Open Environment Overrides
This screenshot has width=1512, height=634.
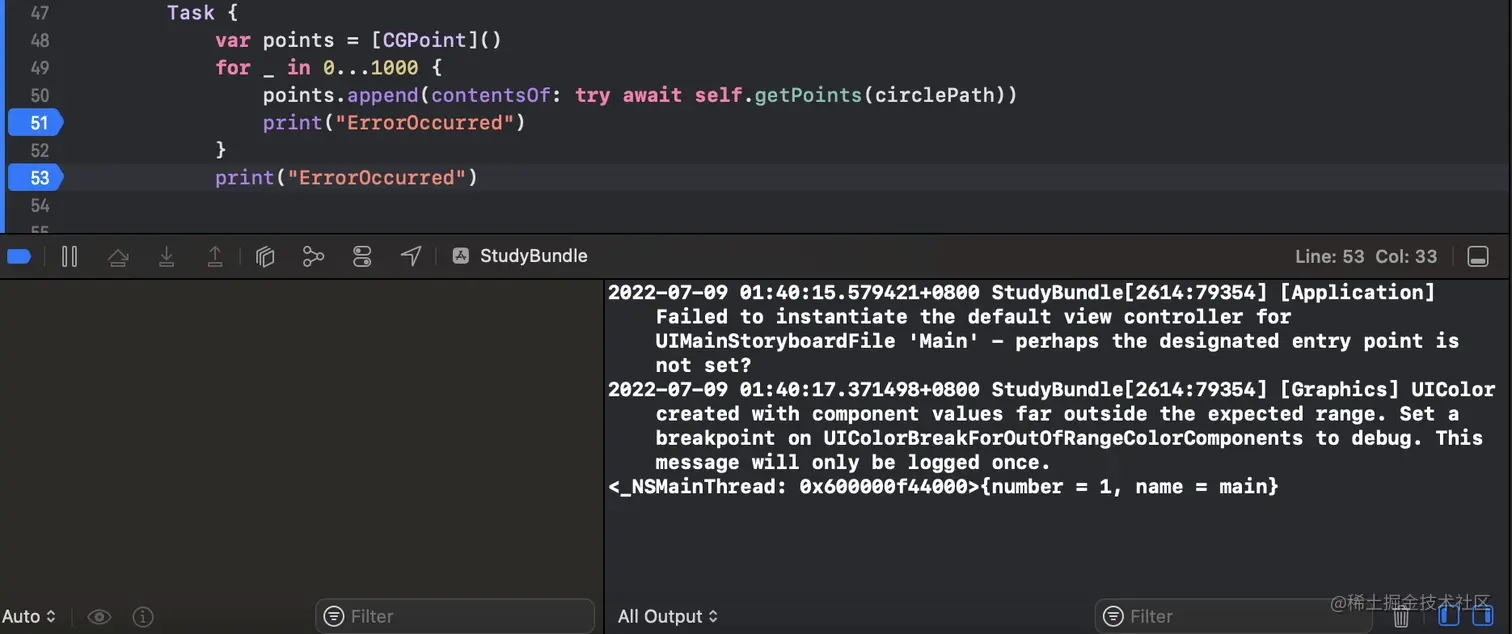point(362,257)
